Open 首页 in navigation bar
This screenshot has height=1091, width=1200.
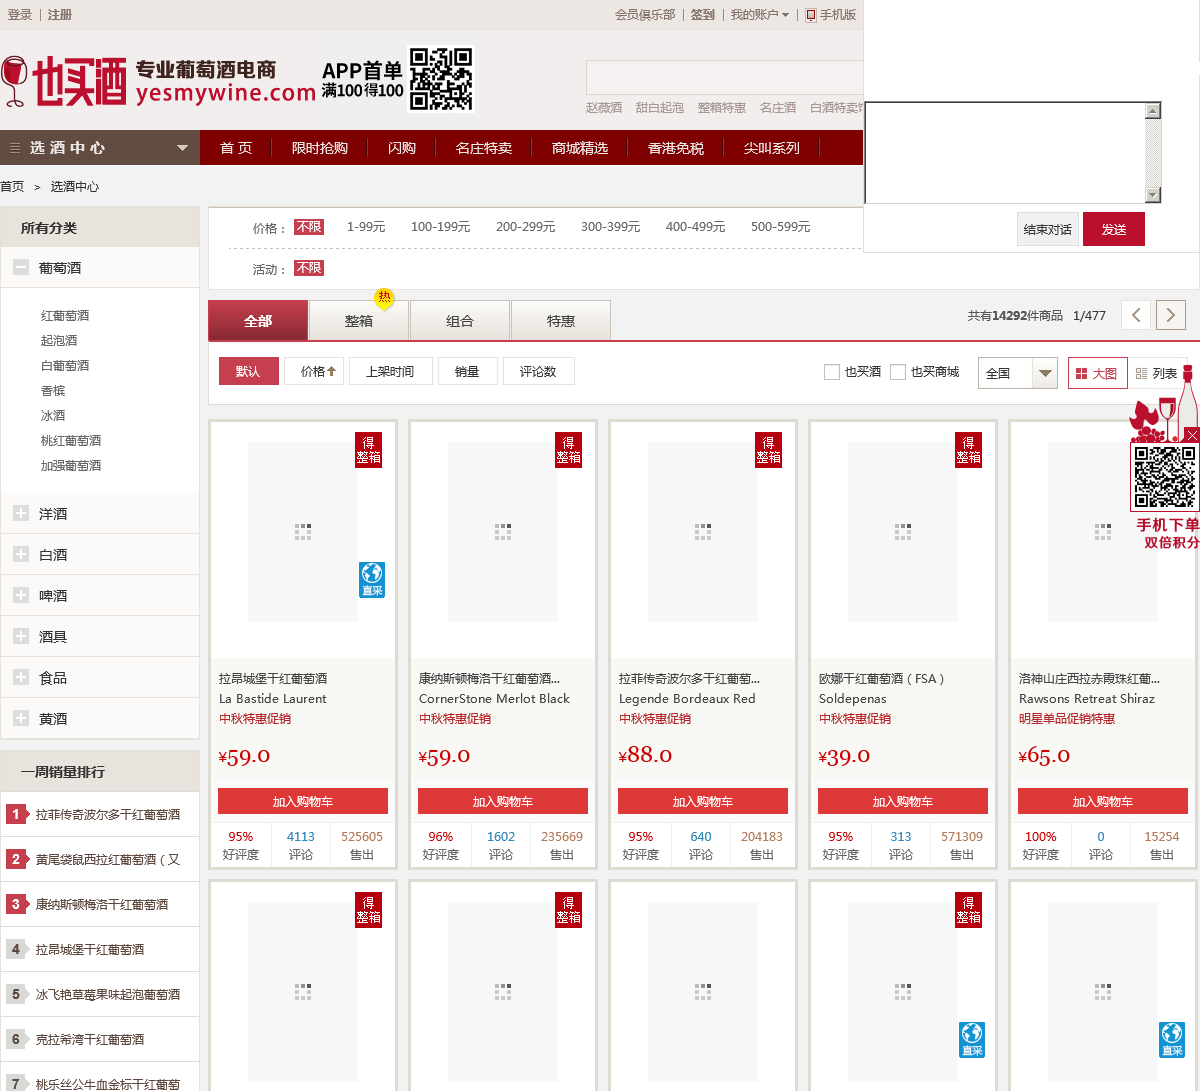(236, 148)
